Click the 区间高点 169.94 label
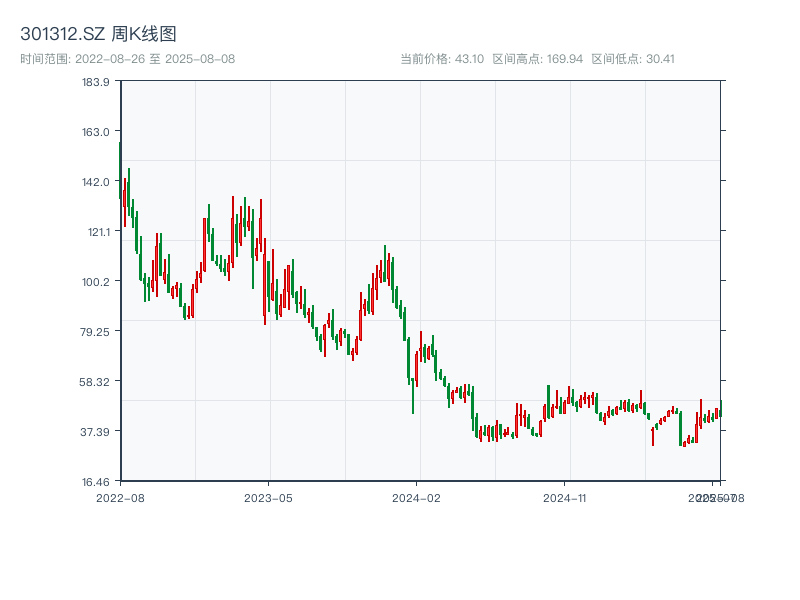This screenshot has height=600, width=800. 537,59
